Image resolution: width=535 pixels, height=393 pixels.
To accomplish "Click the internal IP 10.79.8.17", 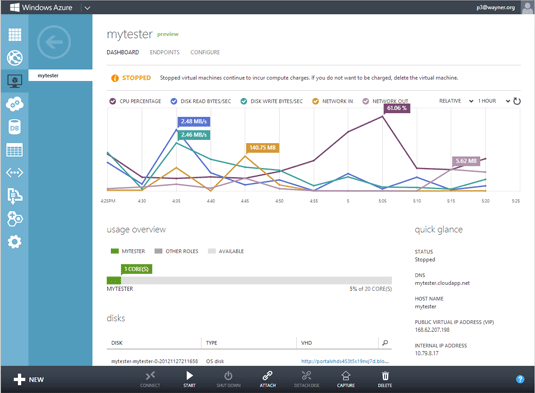I will 426,353.
